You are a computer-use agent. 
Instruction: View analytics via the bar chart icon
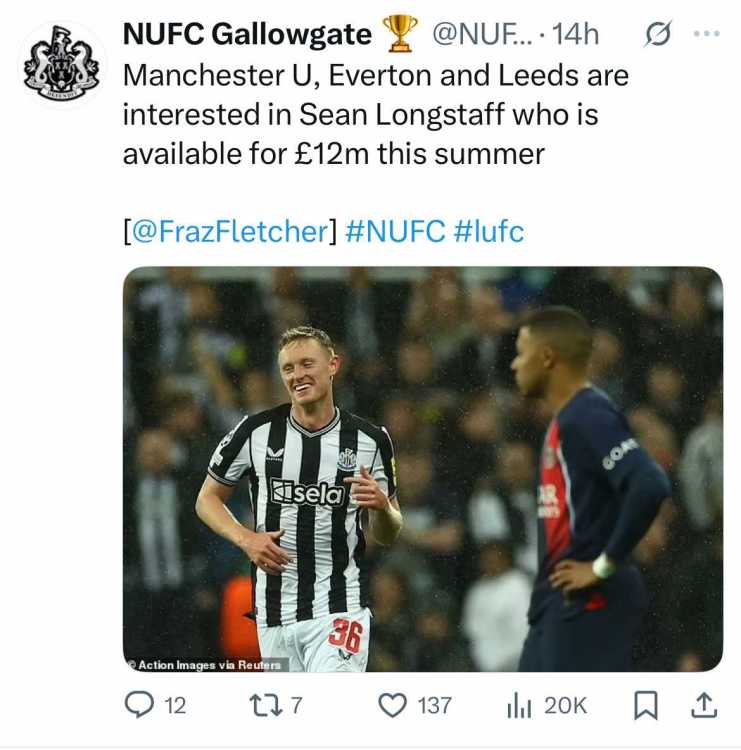519,706
